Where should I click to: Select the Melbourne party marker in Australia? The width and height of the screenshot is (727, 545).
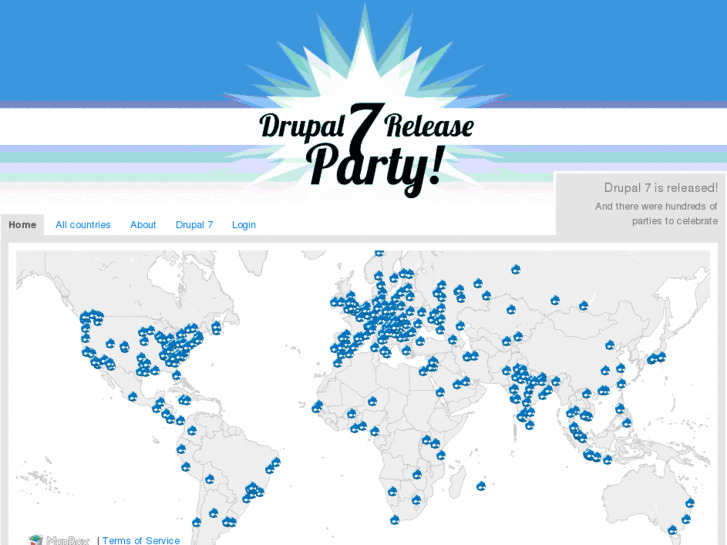click(672, 530)
